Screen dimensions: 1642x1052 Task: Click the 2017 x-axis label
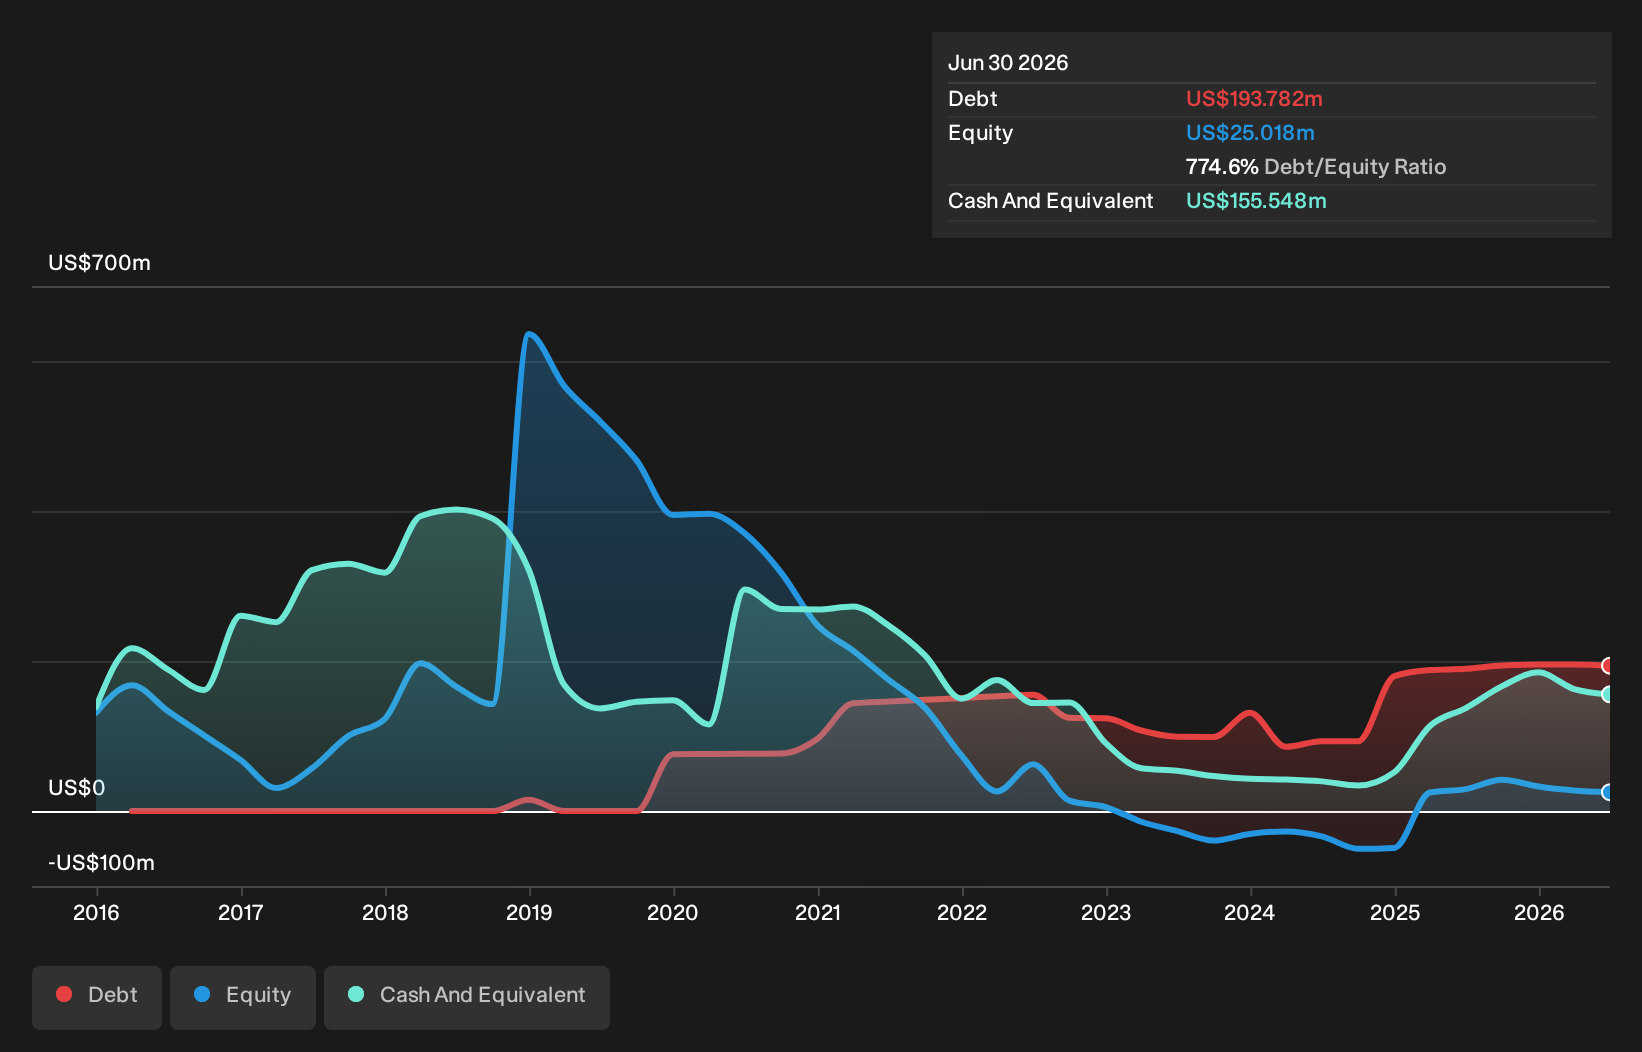[241, 912]
